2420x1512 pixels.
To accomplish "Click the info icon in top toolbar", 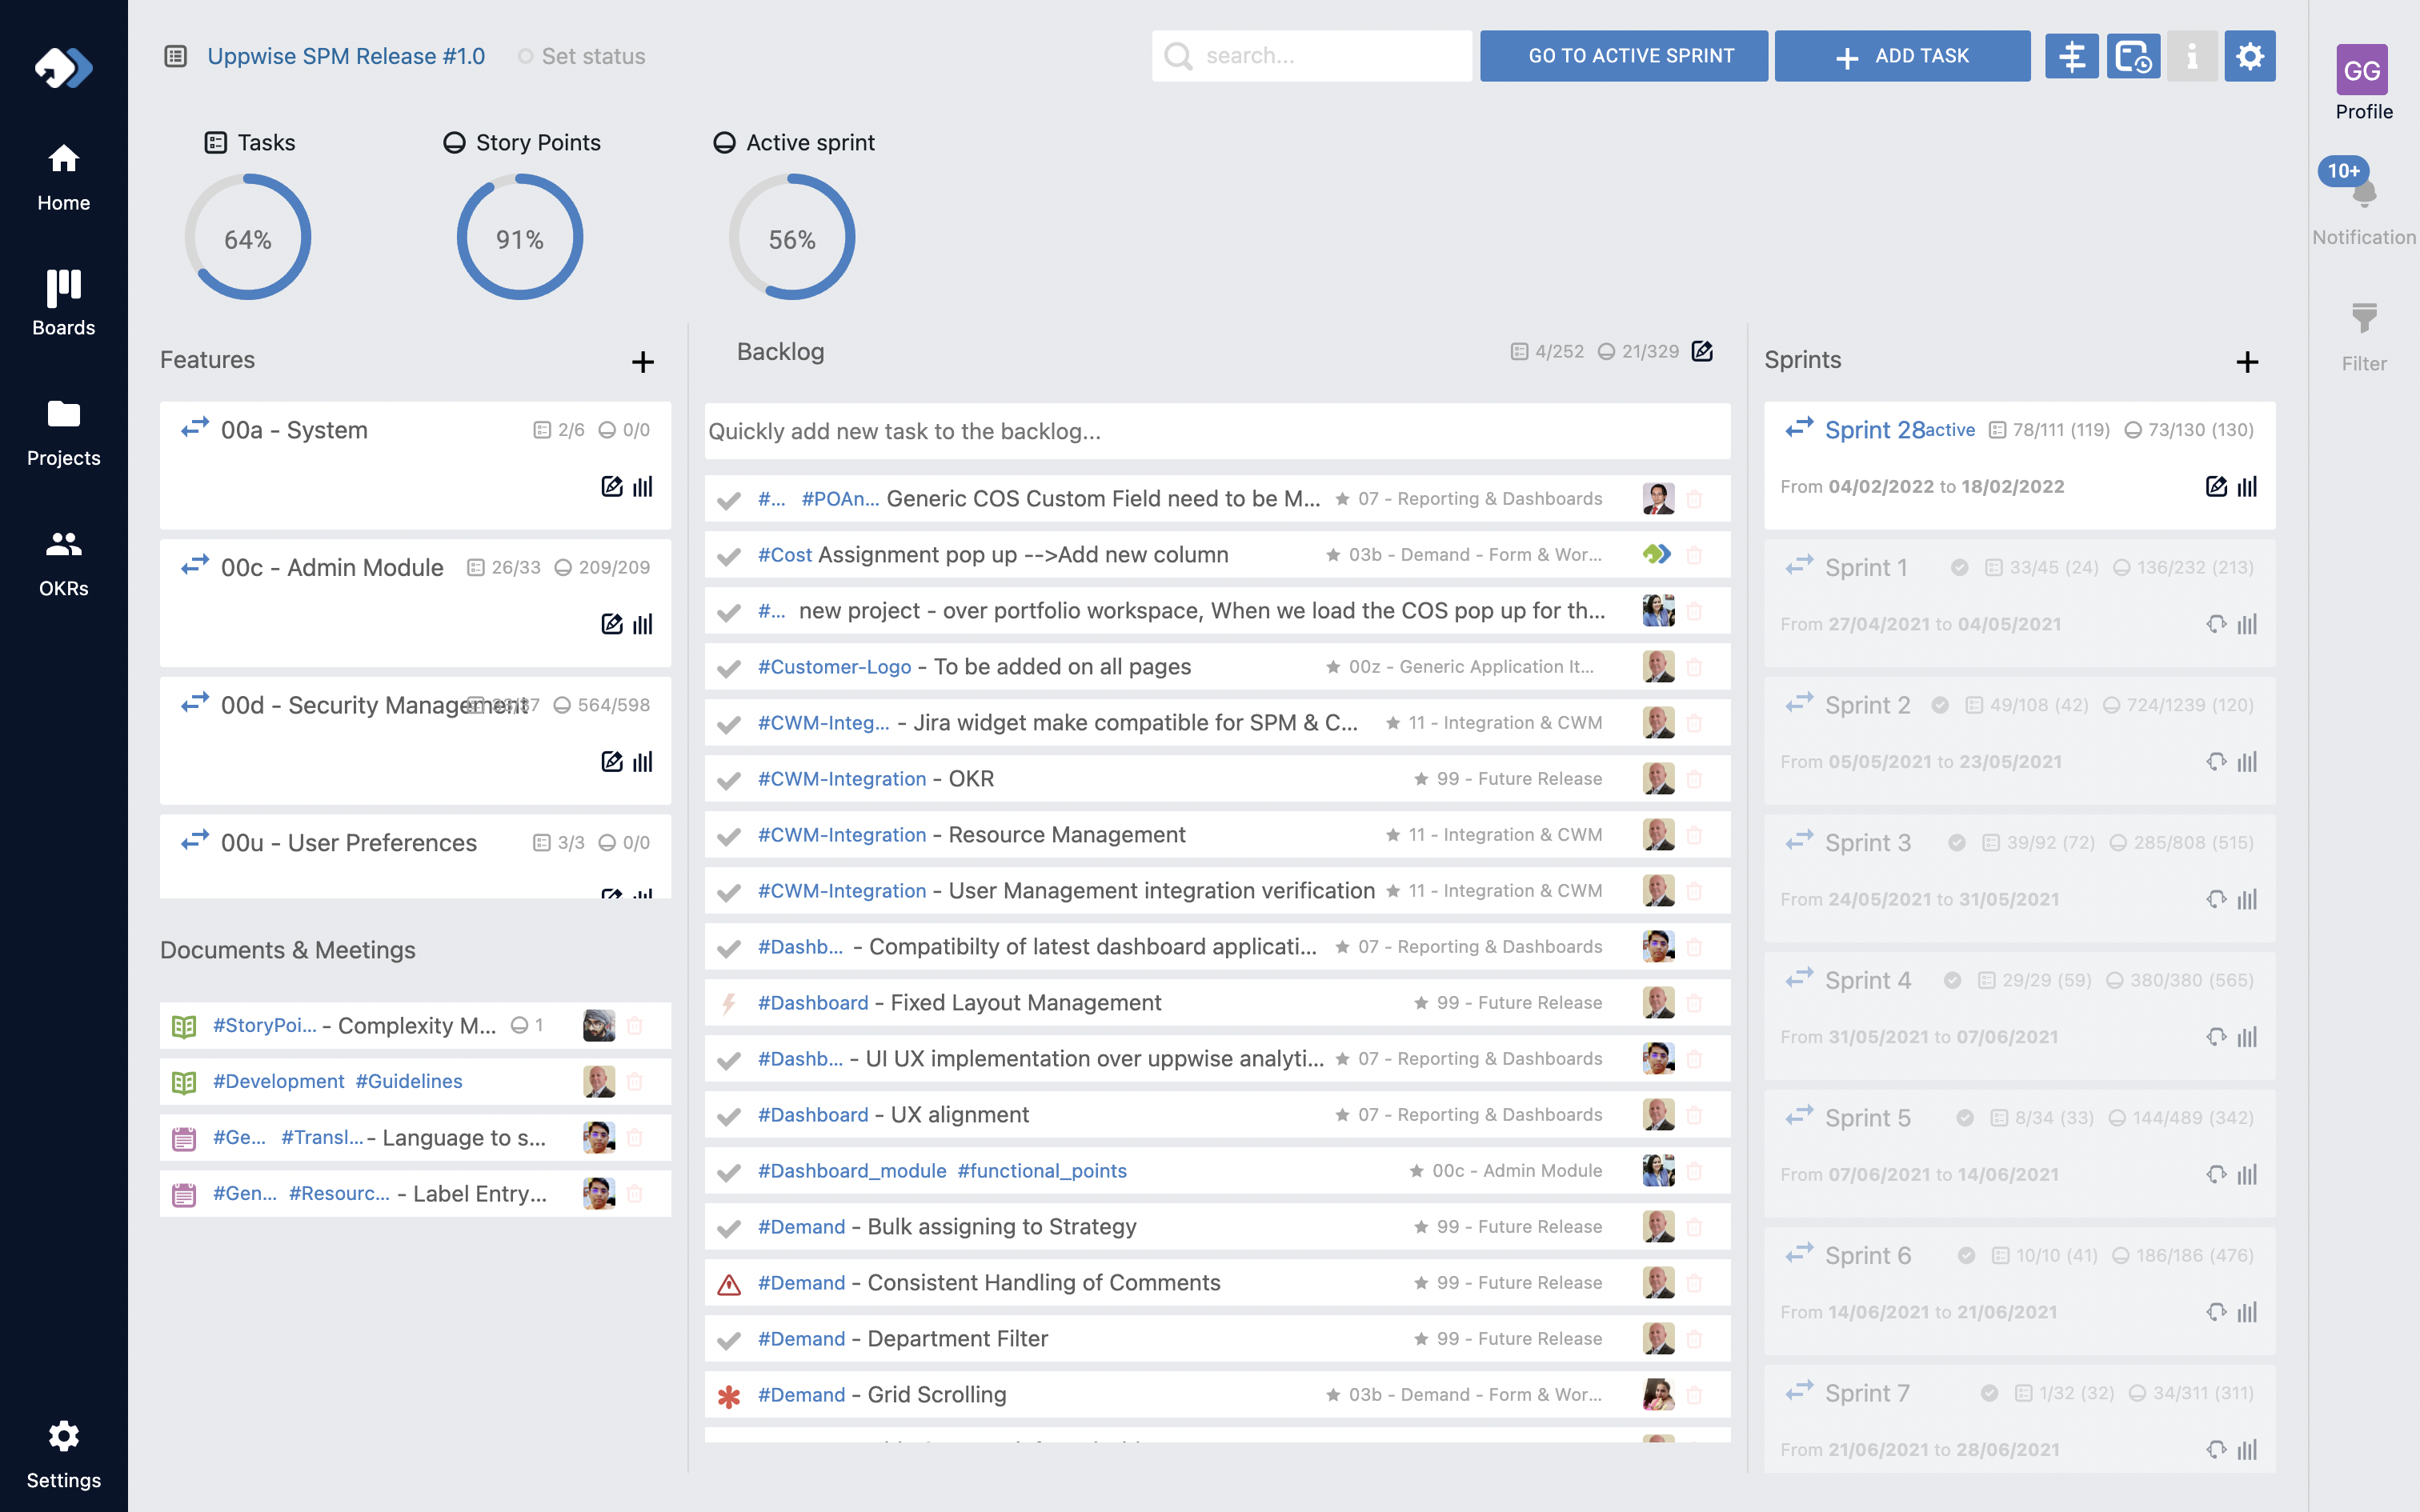I will pyautogui.click(x=2191, y=56).
